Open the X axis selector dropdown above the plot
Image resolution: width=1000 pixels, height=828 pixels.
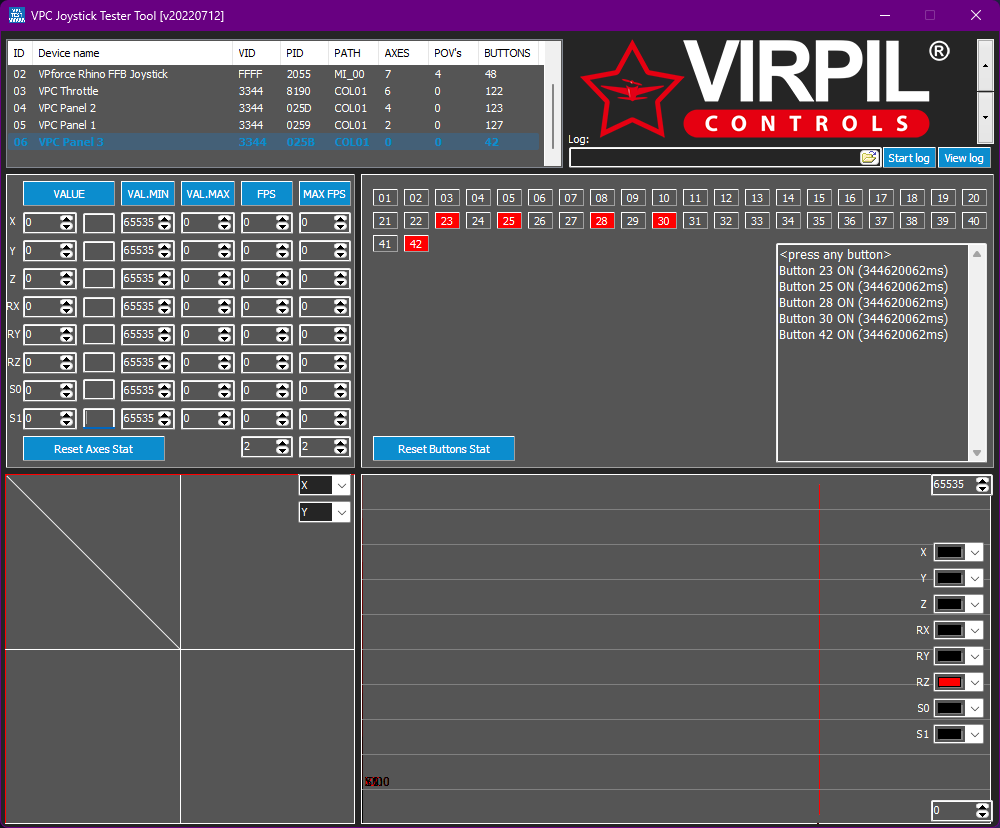click(x=342, y=485)
